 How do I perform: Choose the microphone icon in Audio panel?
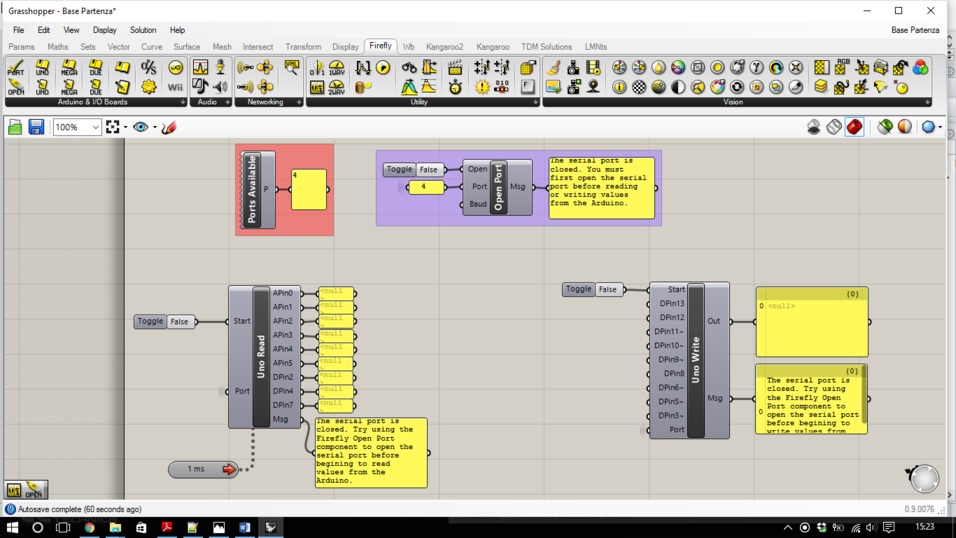220,68
